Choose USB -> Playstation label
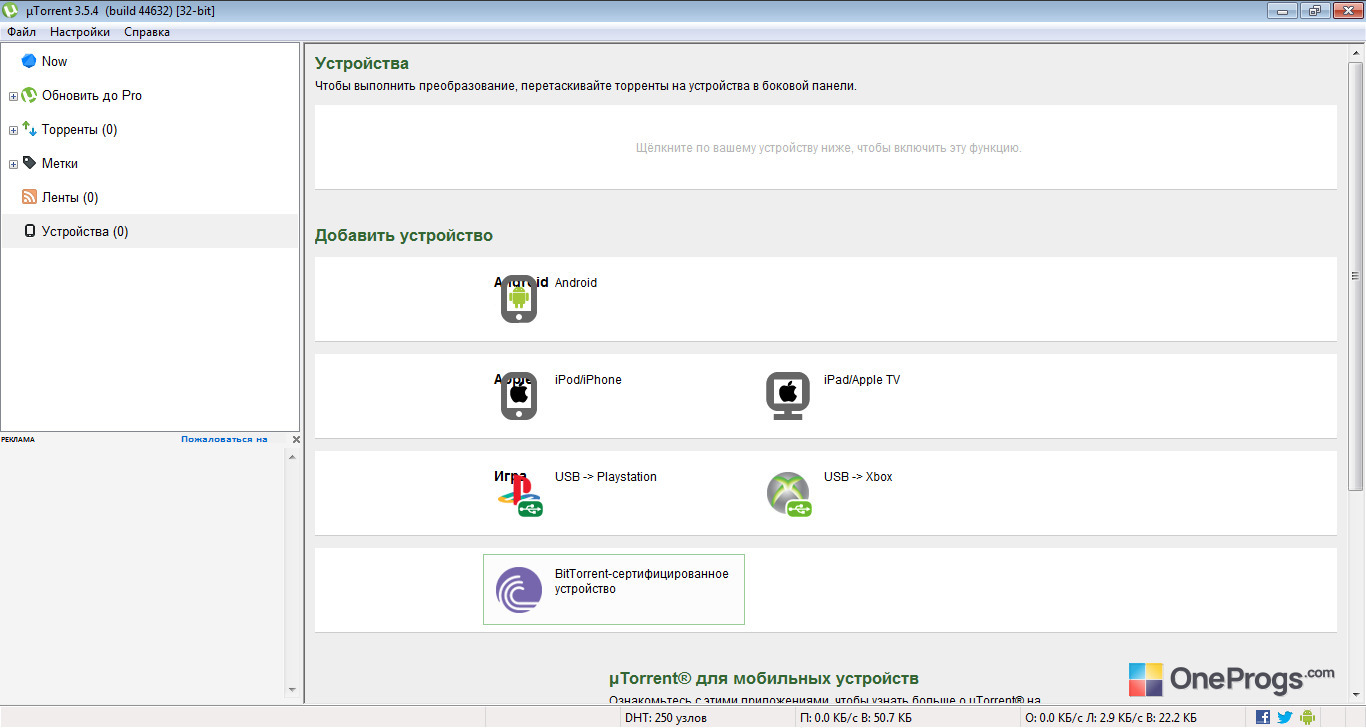The image size is (1366, 728). 606,477
